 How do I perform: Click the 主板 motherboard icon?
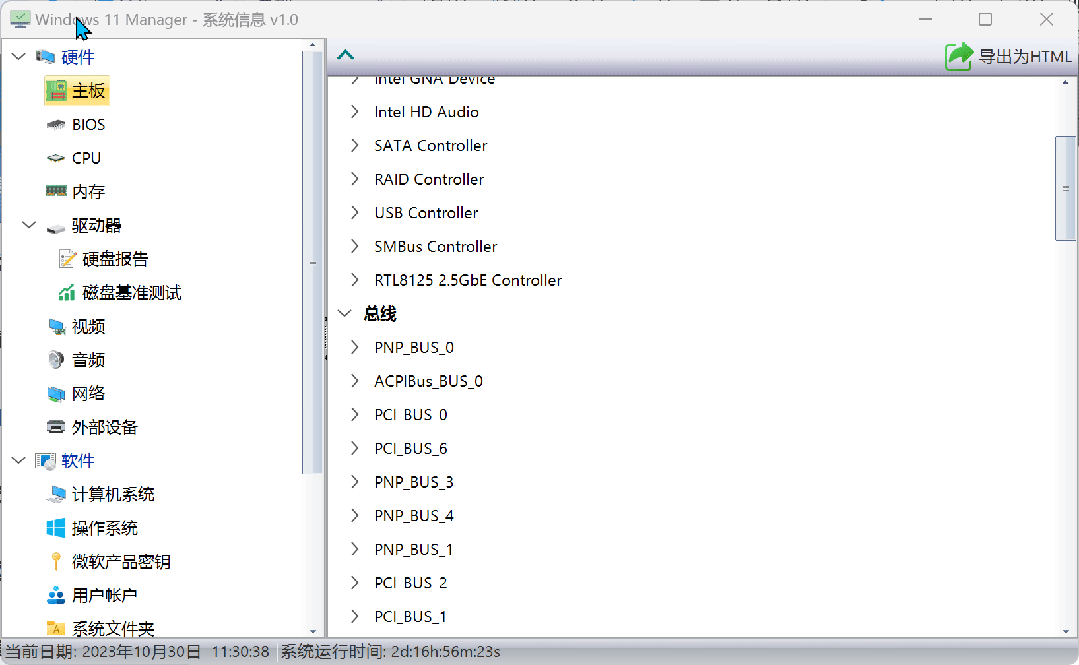coord(56,91)
